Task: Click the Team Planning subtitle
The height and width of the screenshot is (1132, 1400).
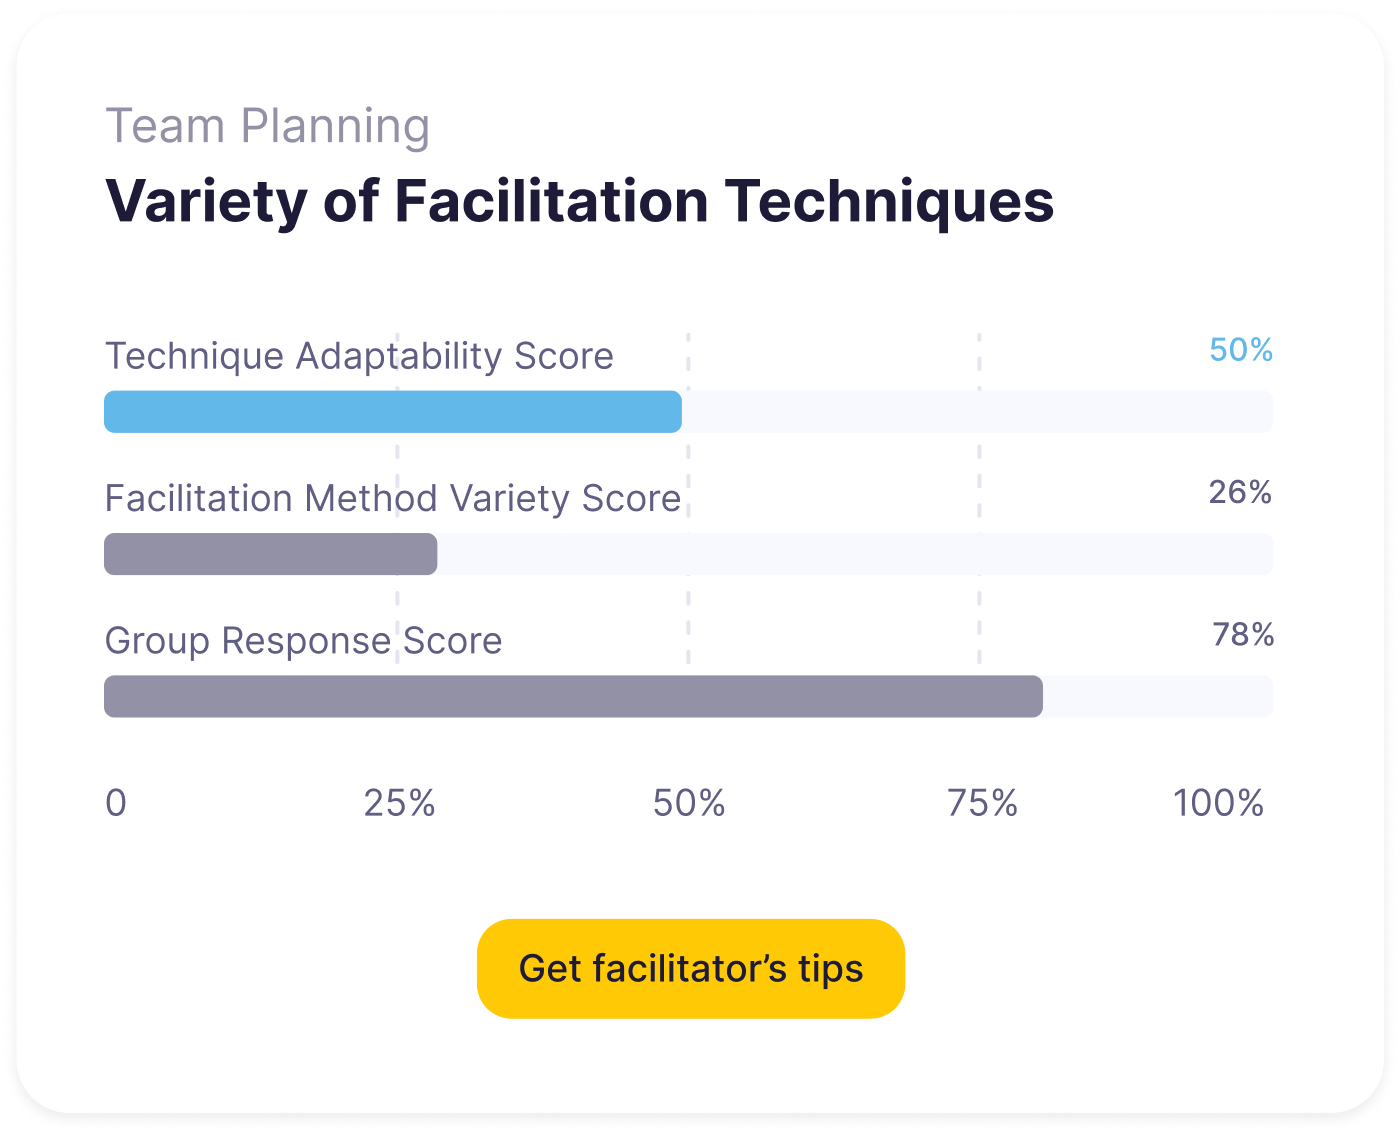Action: 267,127
